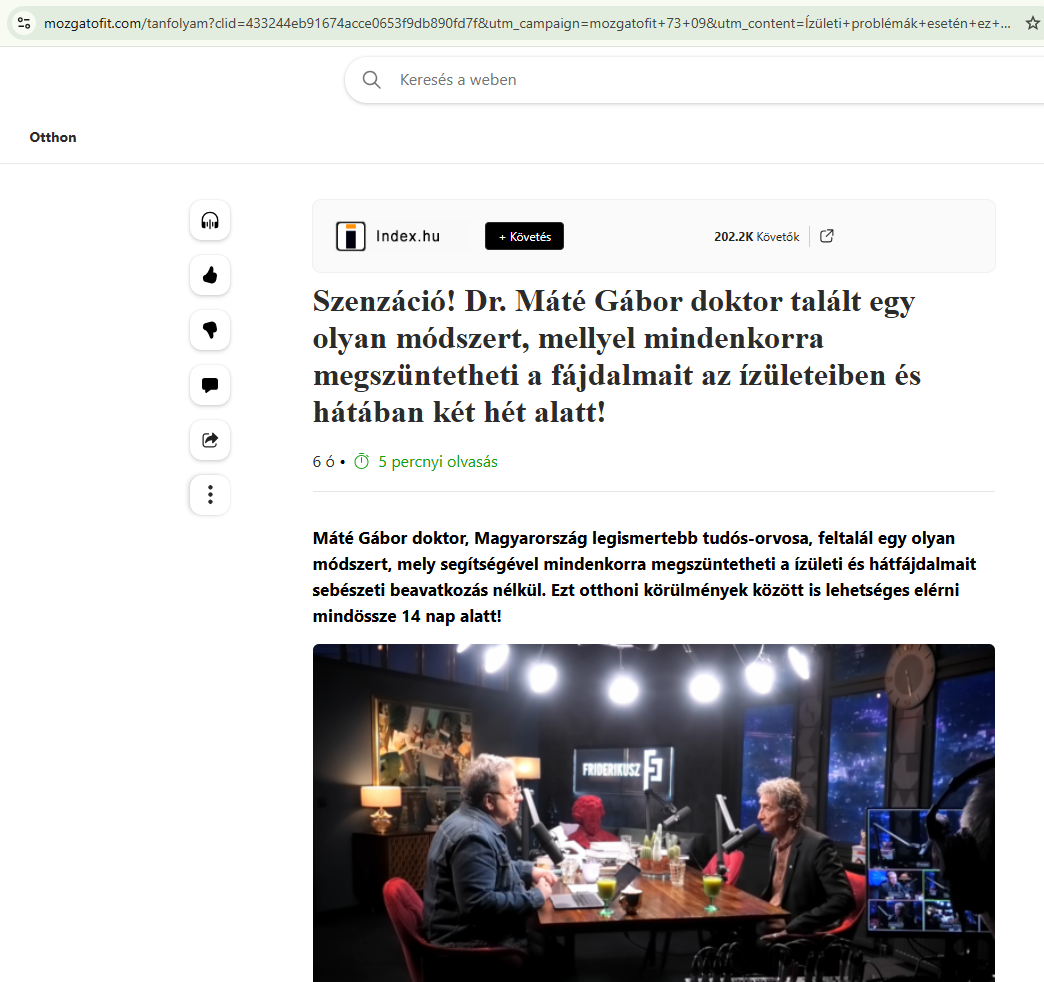Click the search magnifier icon
The height and width of the screenshot is (982, 1044).
pyautogui.click(x=372, y=80)
